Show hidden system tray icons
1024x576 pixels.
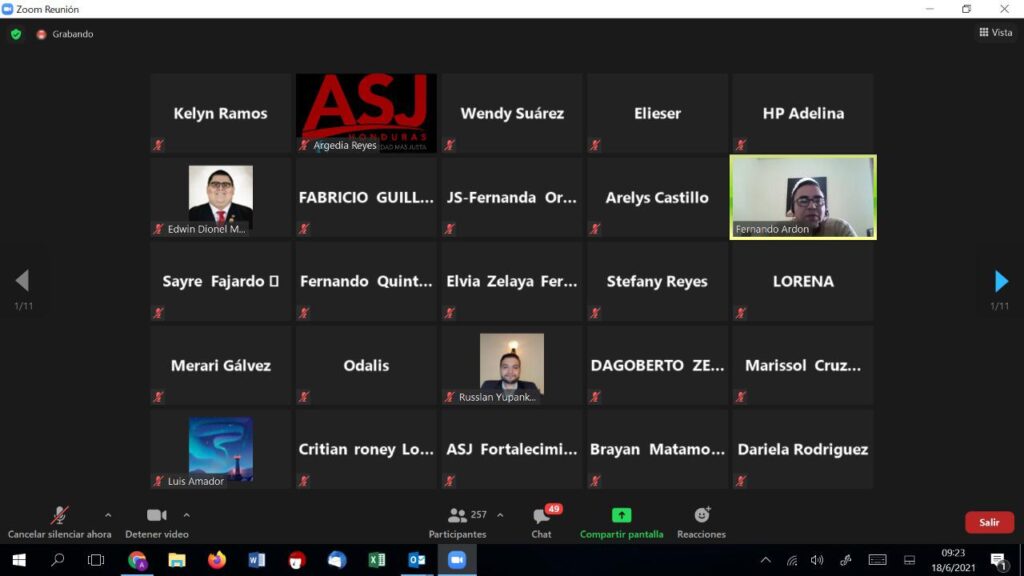tap(766, 560)
